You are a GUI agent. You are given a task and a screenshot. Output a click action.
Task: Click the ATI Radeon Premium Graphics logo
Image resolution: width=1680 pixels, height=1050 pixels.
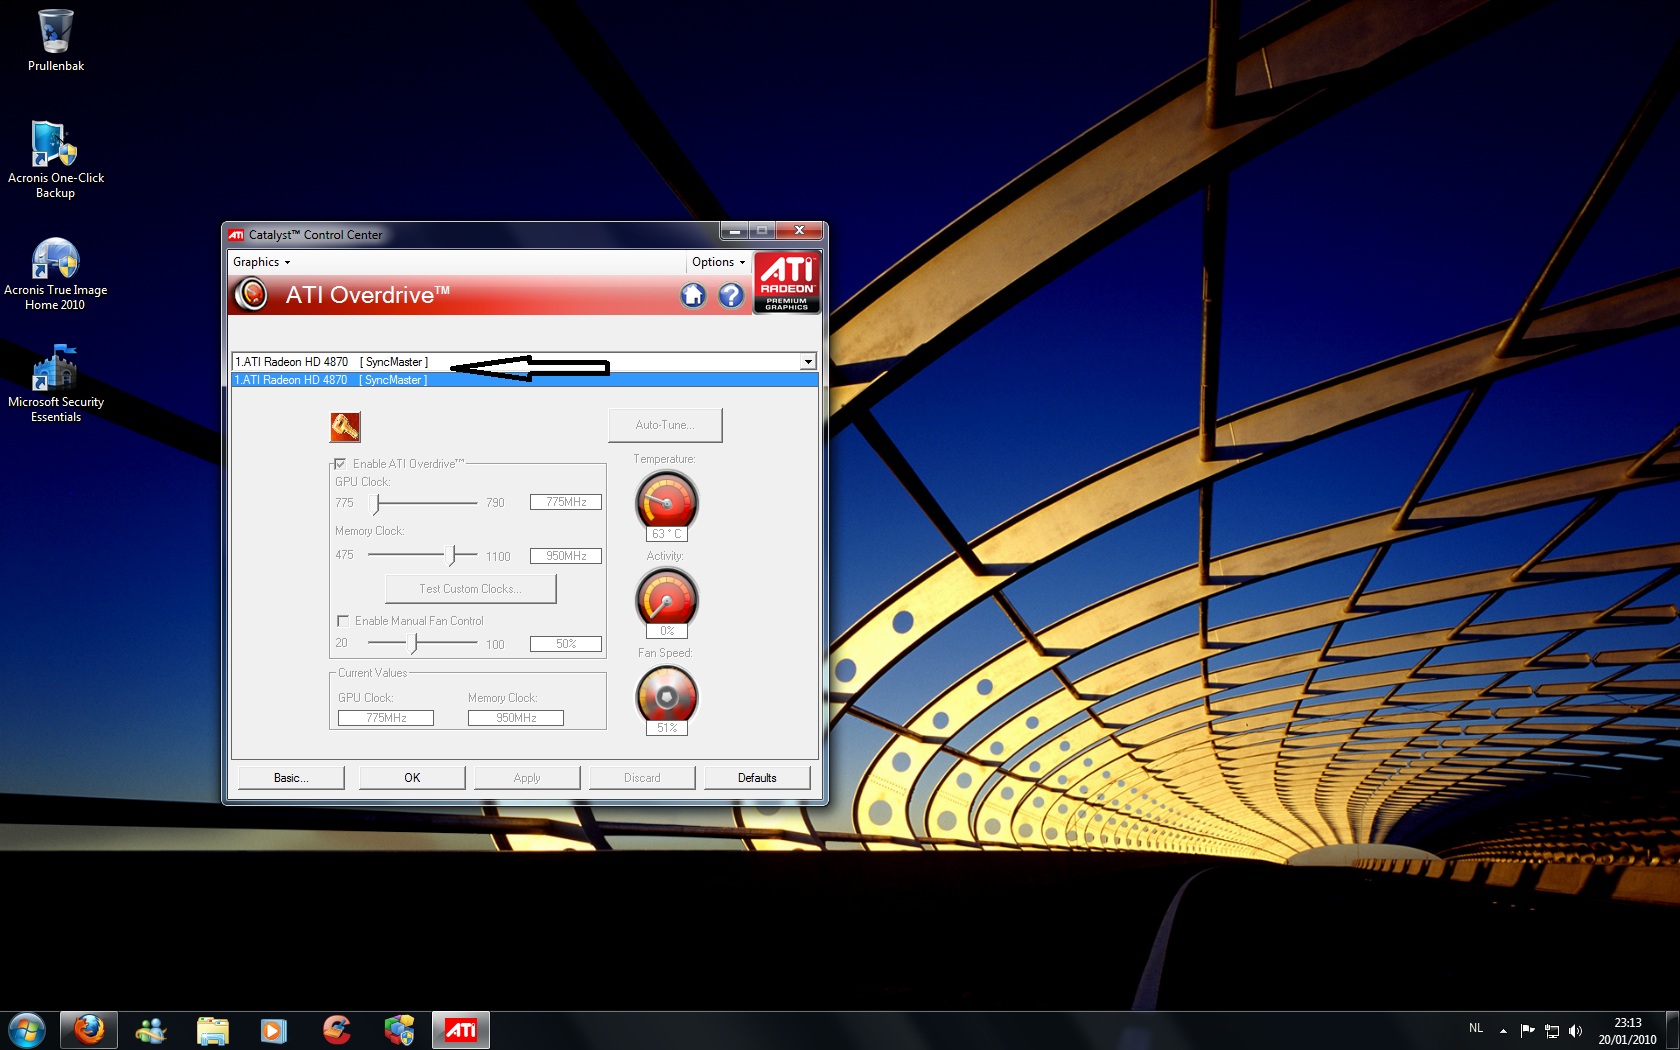click(787, 283)
